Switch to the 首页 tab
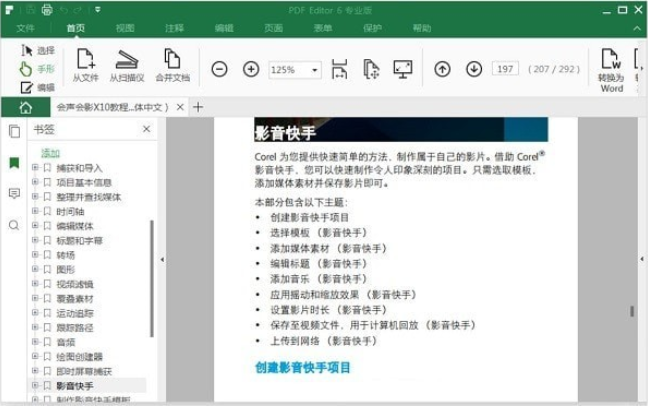Image resolution: width=648 pixels, height=406 pixels. click(76, 28)
